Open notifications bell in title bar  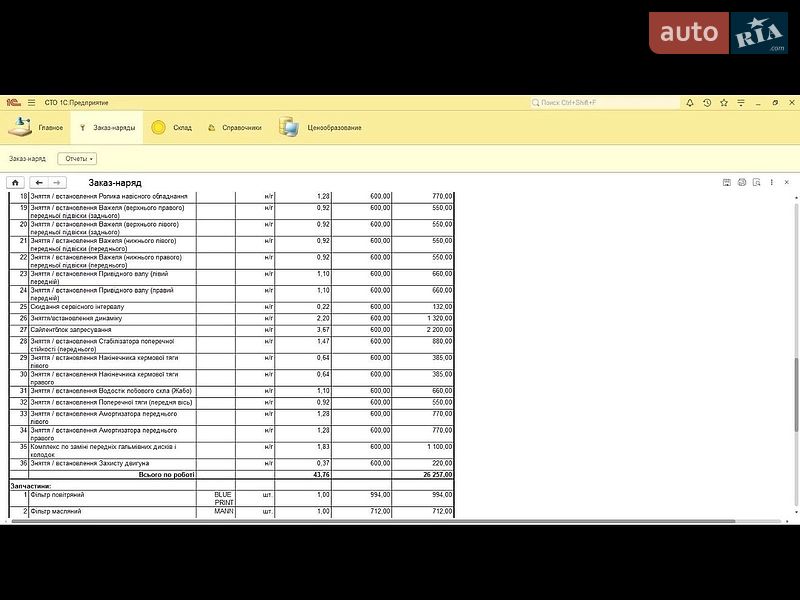[690, 103]
